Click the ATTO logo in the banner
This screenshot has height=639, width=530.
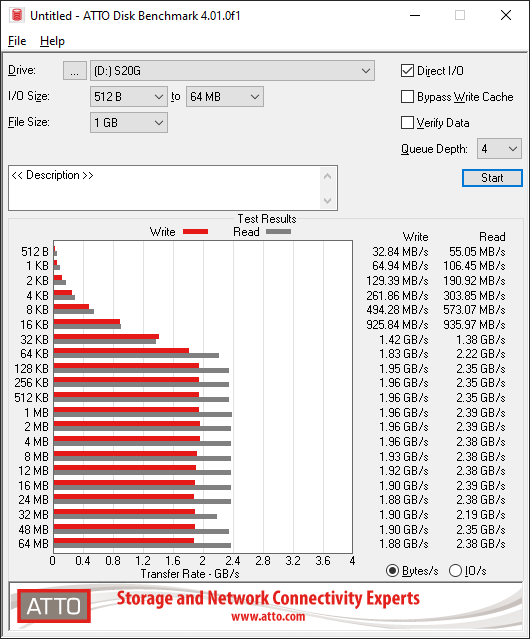point(54,606)
